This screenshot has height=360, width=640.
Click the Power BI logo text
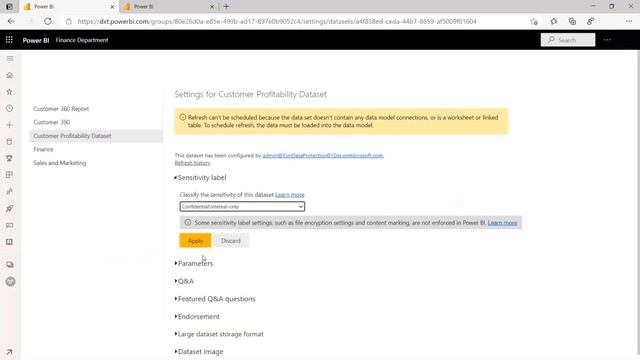click(36, 40)
